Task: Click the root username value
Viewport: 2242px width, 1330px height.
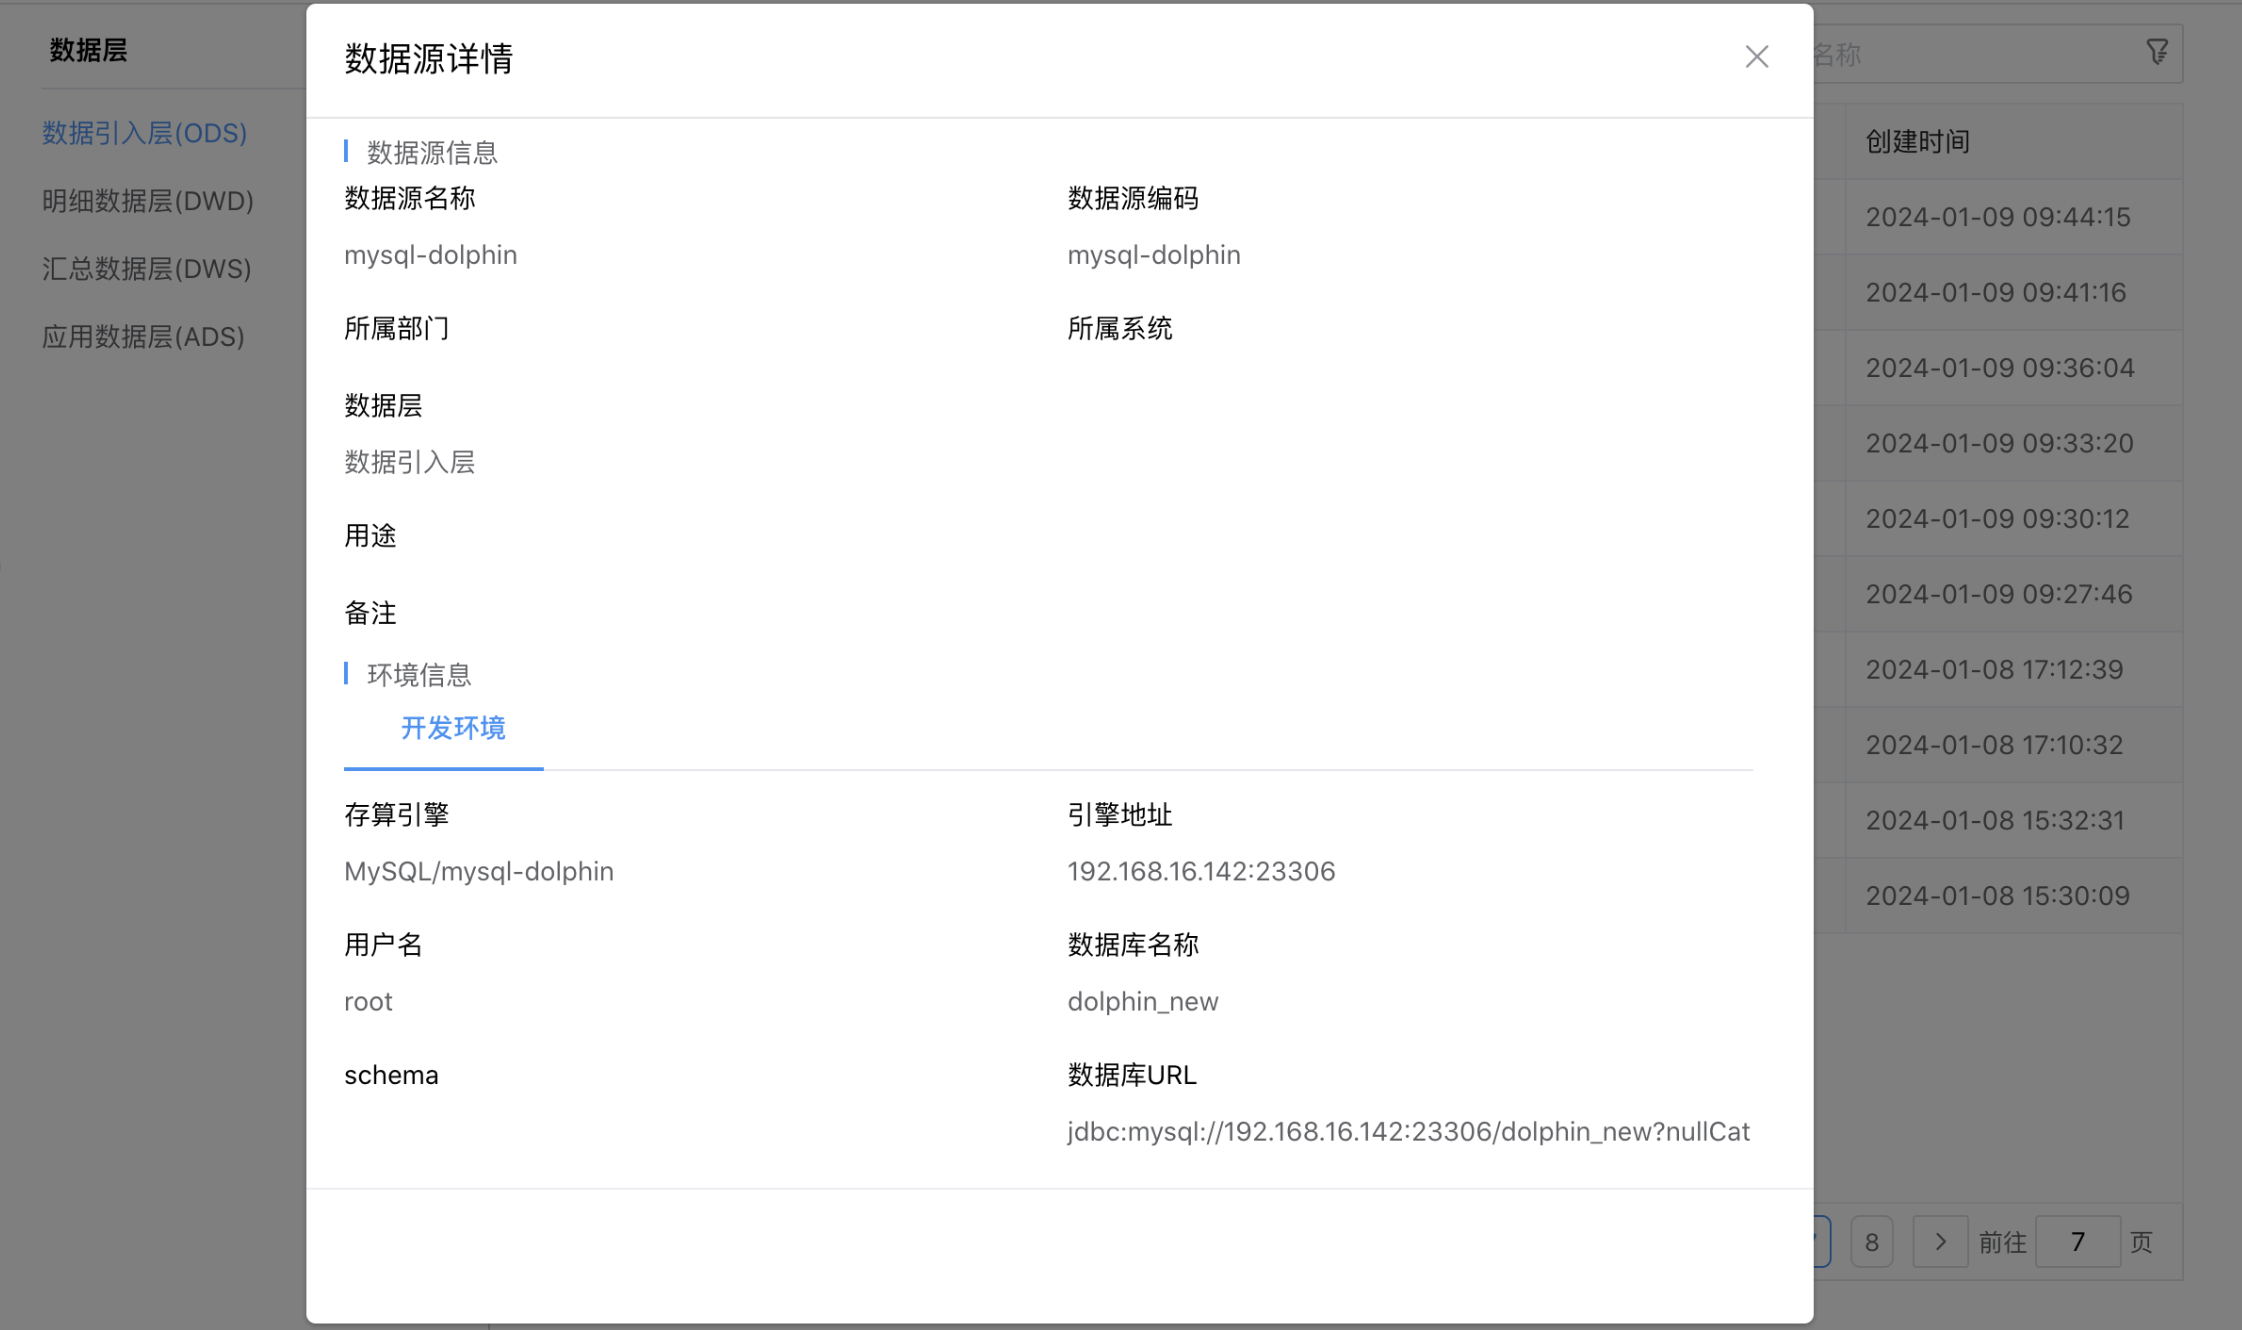Action: coord(368,1001)
